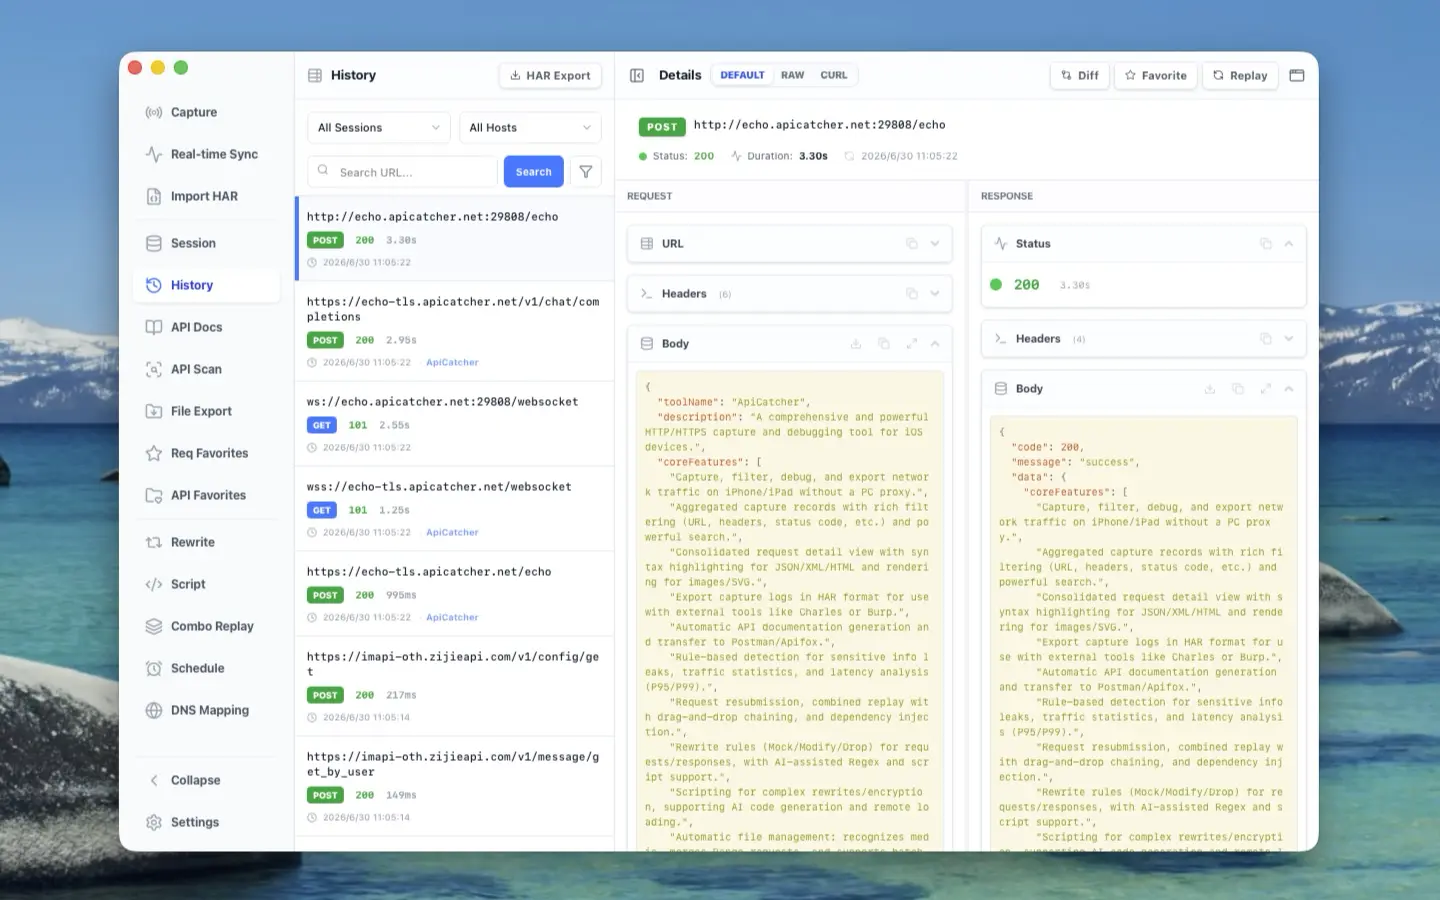The height and width of the screenshot is (900, 1440).
Task: Click the request body JSON code area
Action: (x=790, y=611)
